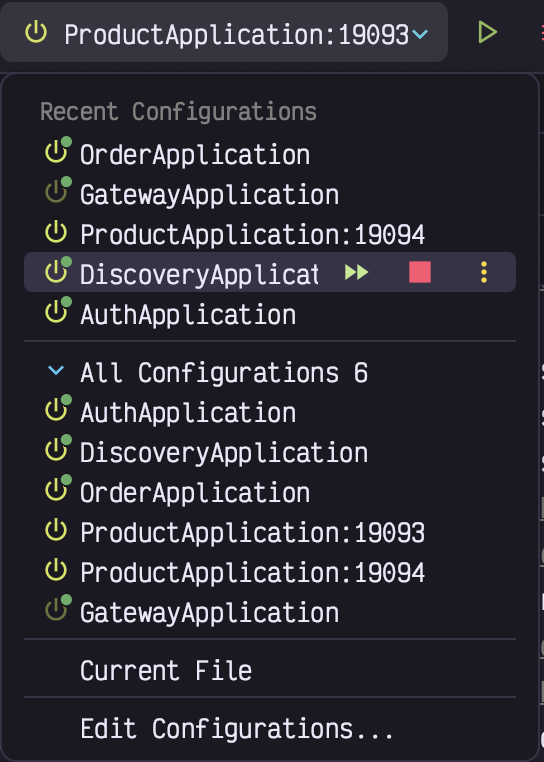This screenshot has width=544, height=762.
Task: Select GatewayApplication under Recent Configurations
Action: [x=270, y=194]
